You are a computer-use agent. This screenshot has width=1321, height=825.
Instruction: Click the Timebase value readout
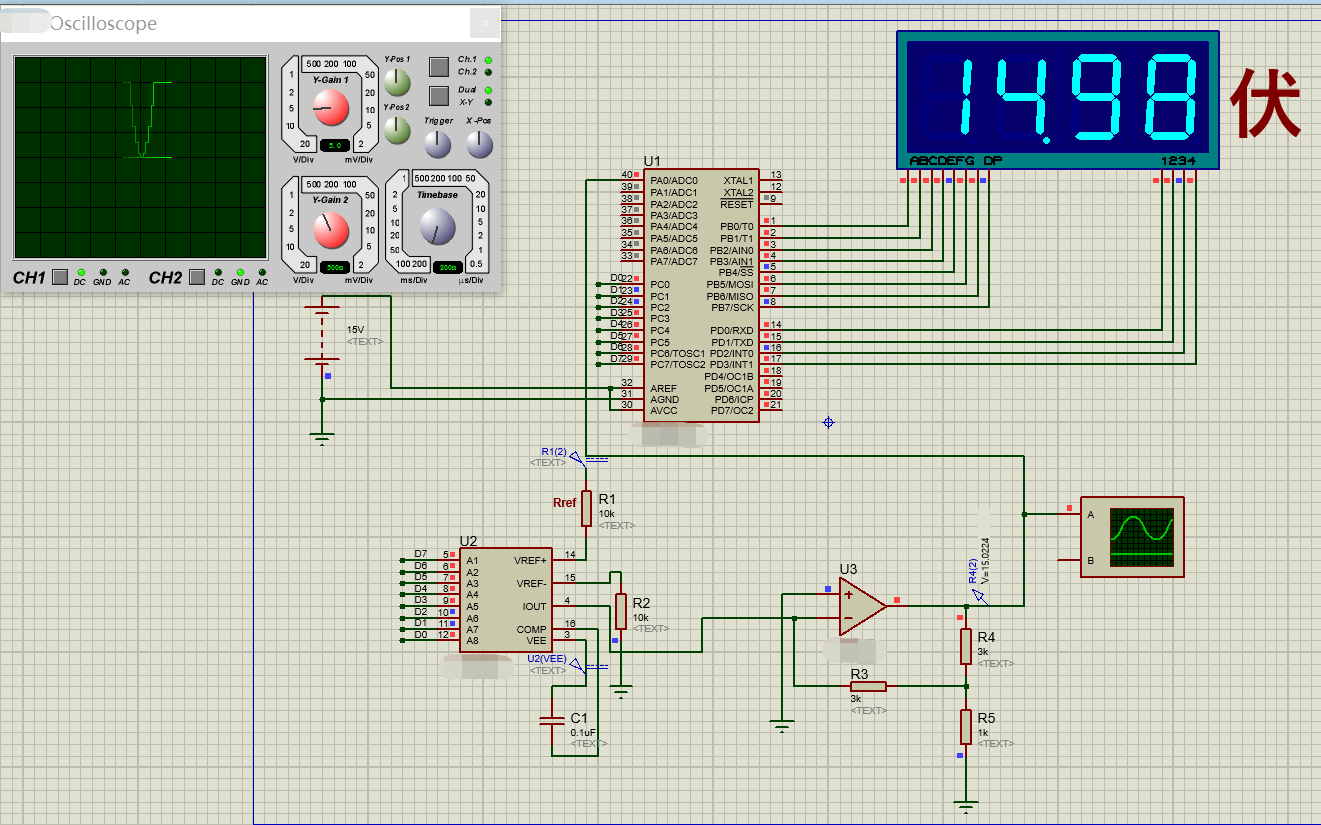[449, 267]
